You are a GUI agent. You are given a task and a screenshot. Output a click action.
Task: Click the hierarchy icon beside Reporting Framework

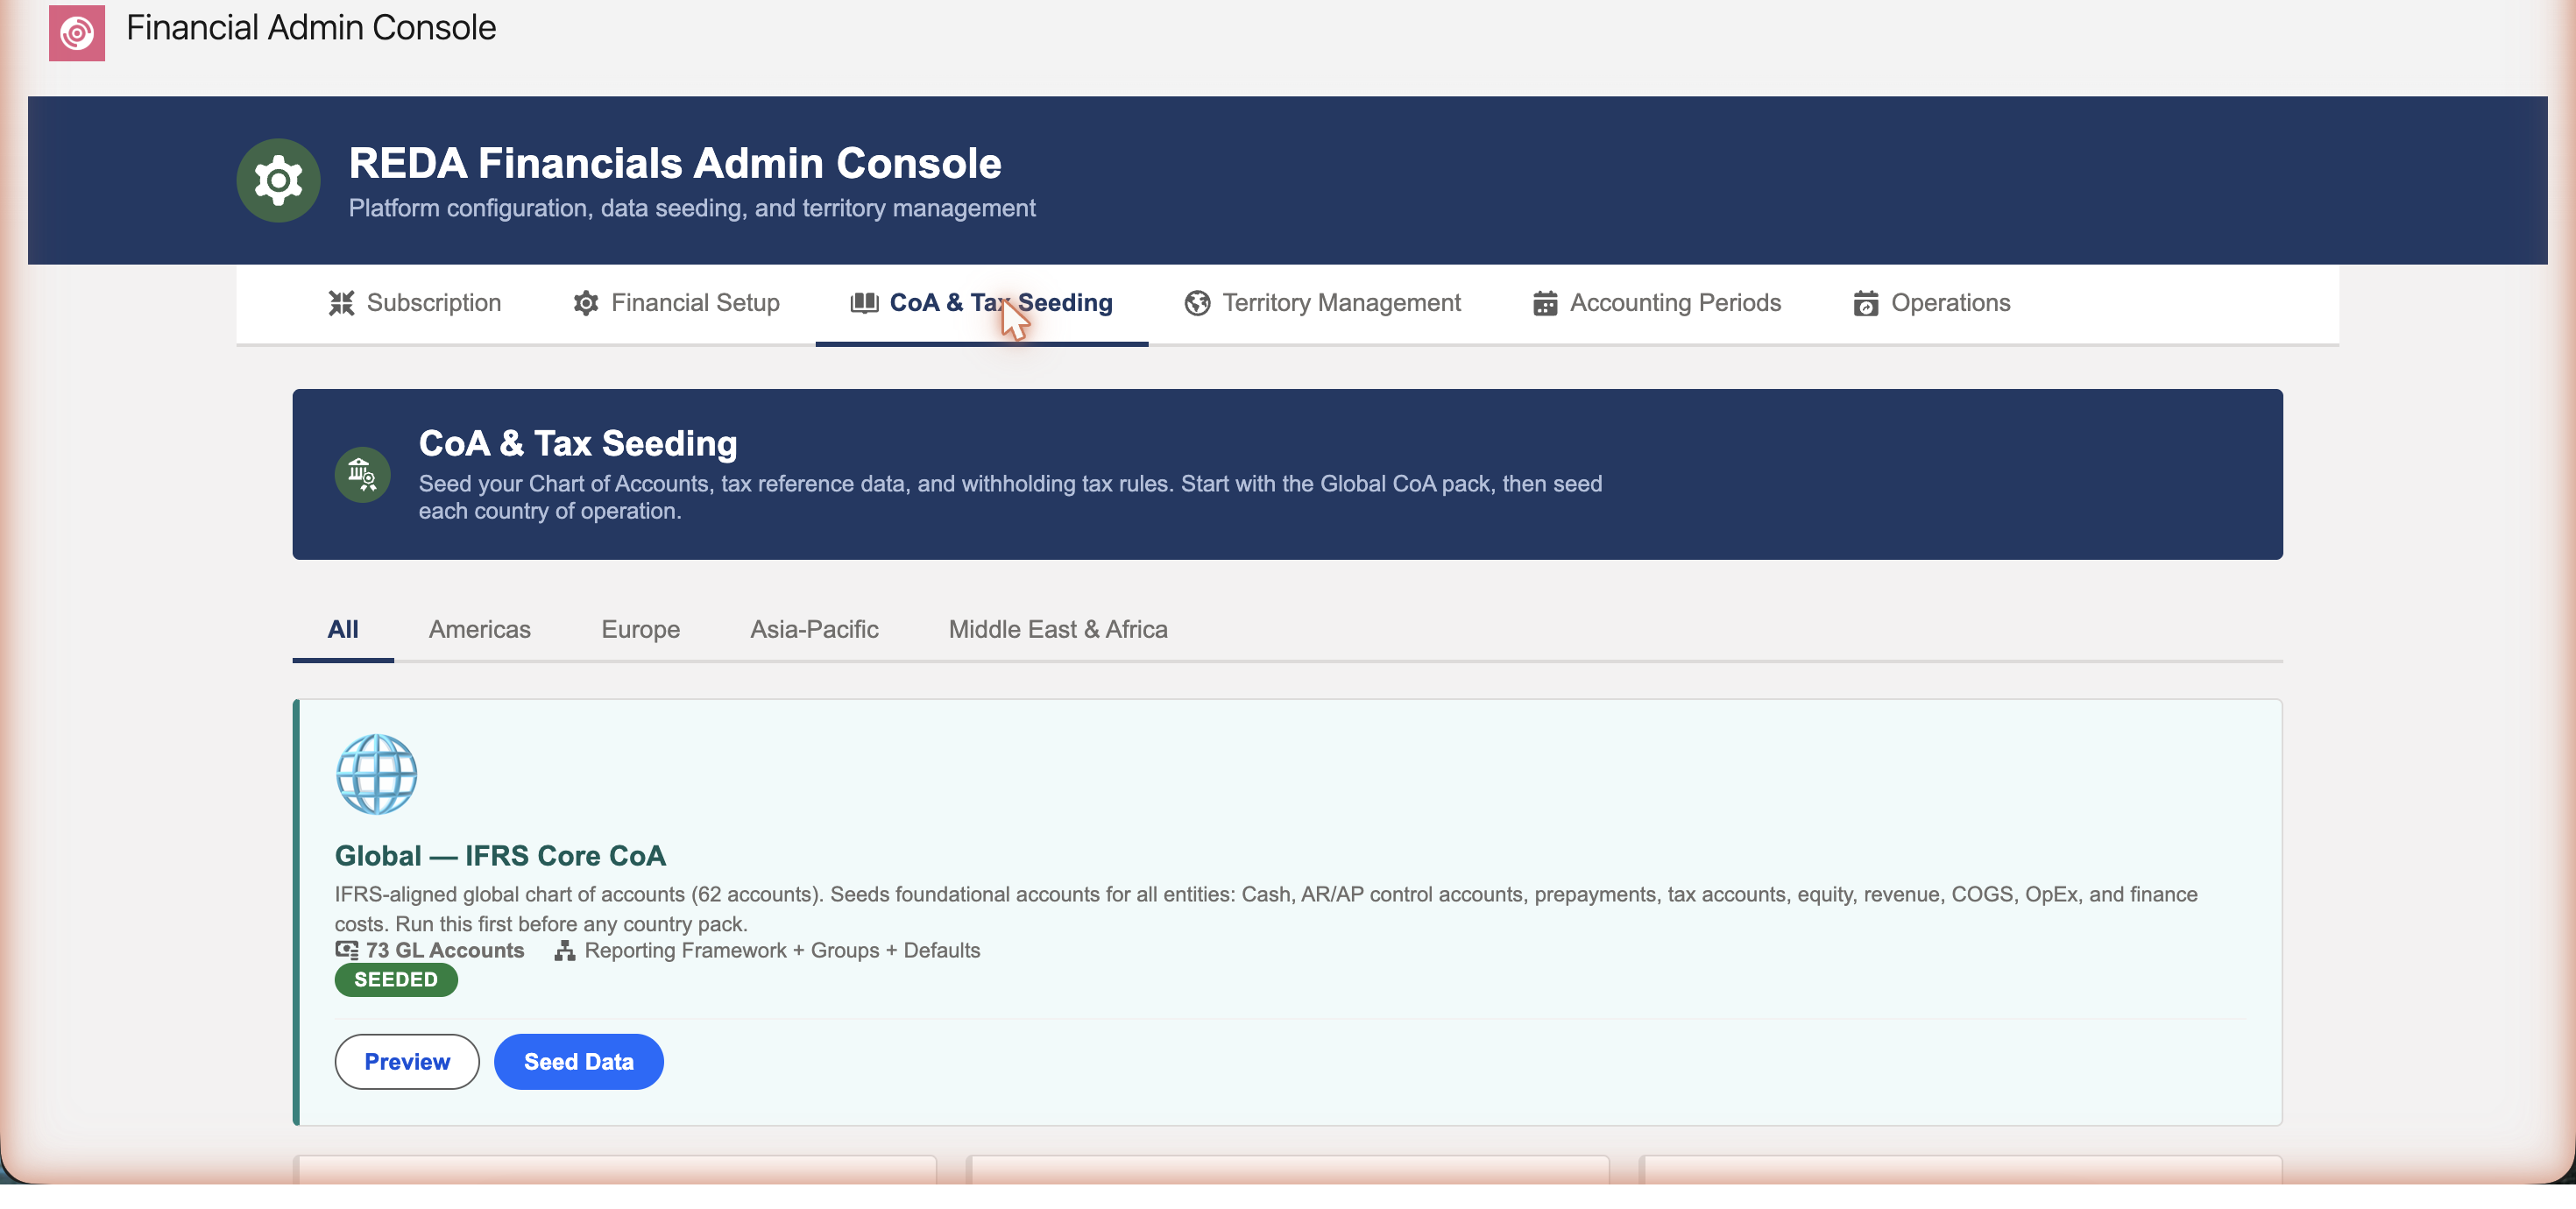[565, 950]
